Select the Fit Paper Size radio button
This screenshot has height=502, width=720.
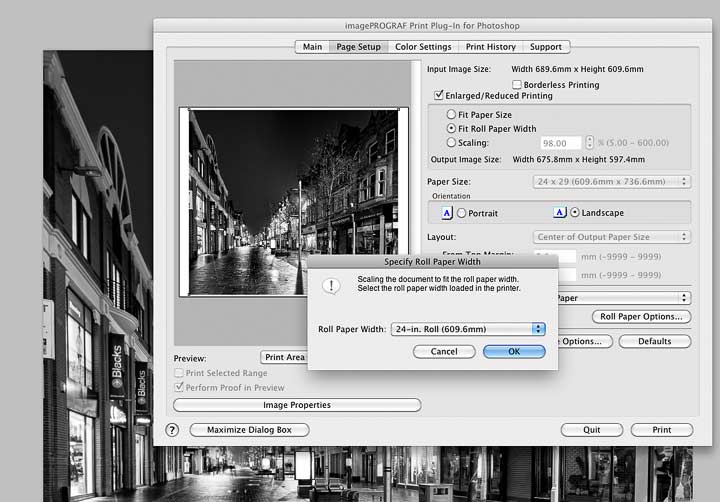click(x=451, y=114)
